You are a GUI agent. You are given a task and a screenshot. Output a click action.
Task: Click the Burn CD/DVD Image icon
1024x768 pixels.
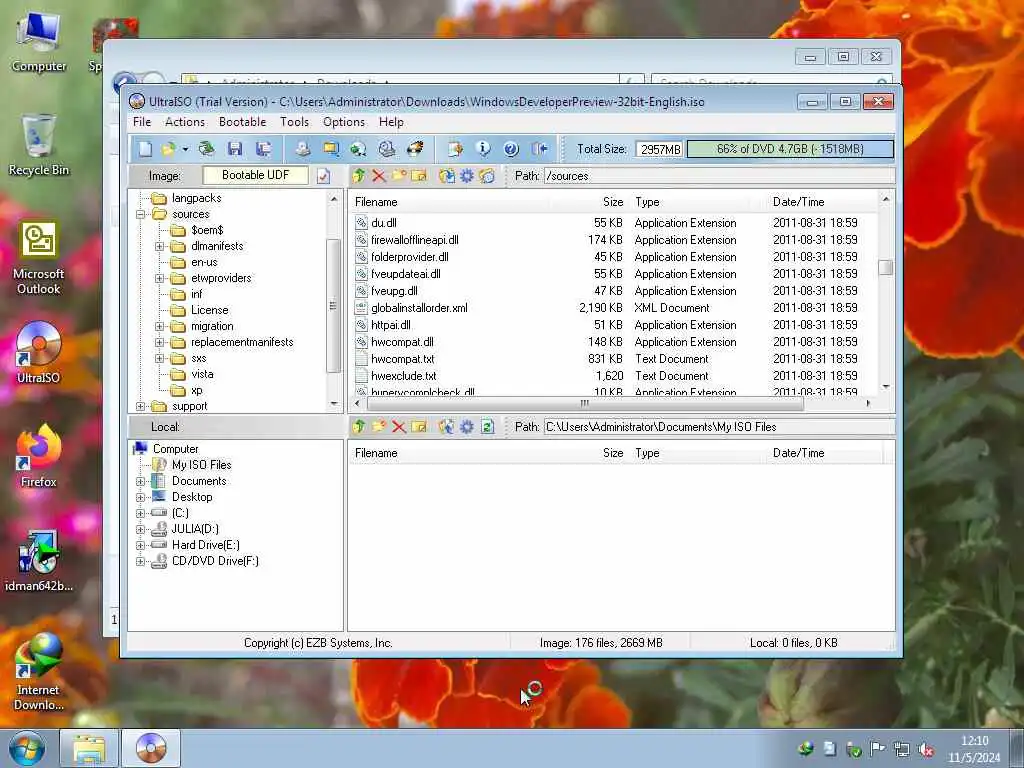(x=415, y=149)
